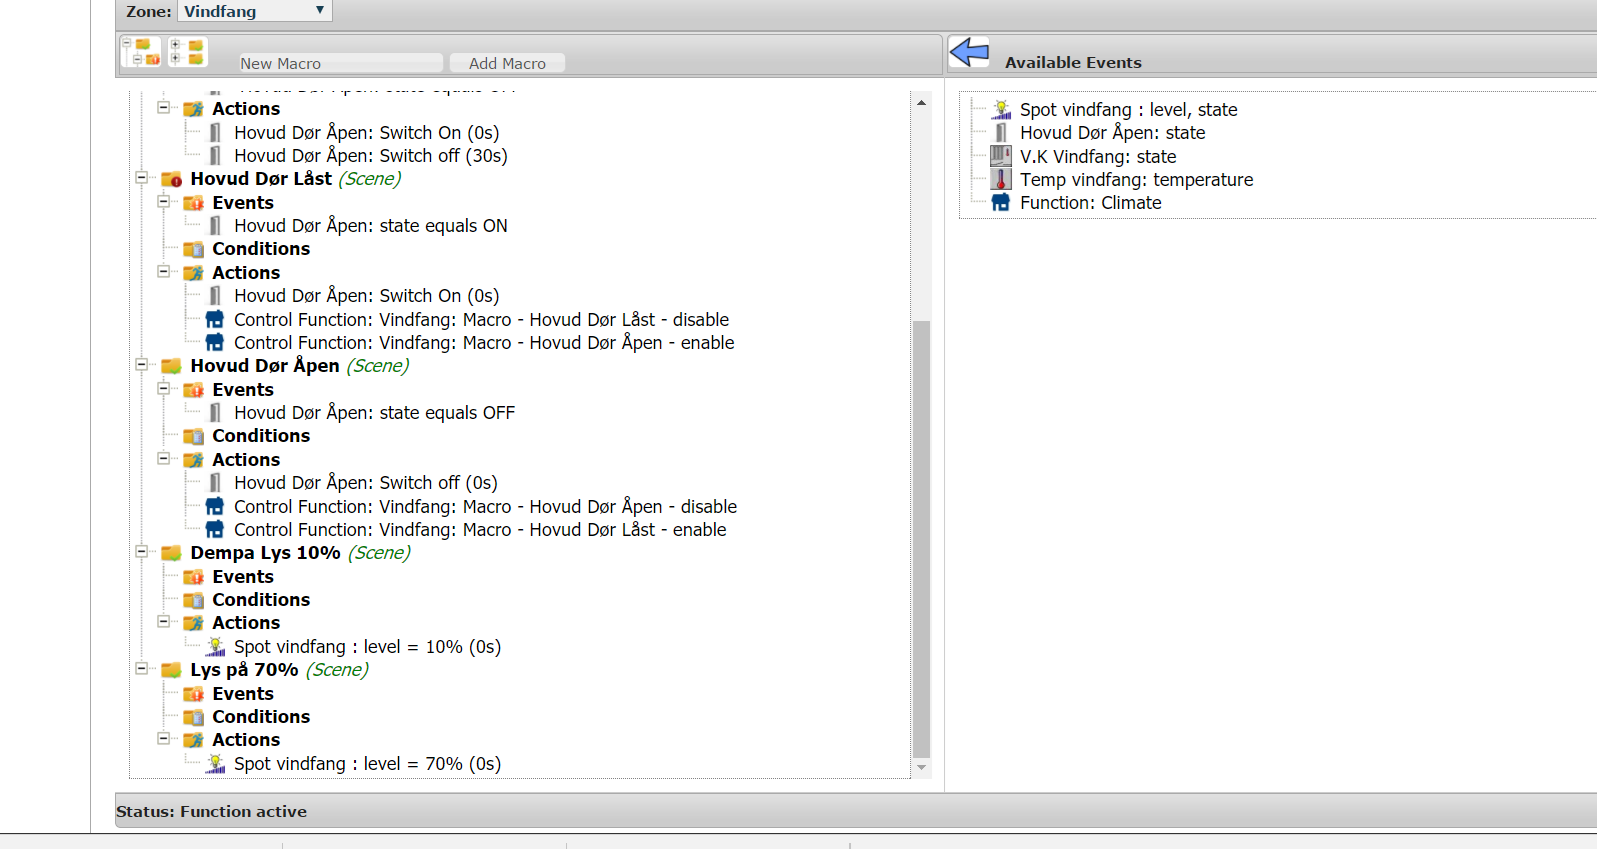Screen dimensions: 1597x849
Task: Click radiator icon of V.K Vindfang event
Action: (1001, 156)
